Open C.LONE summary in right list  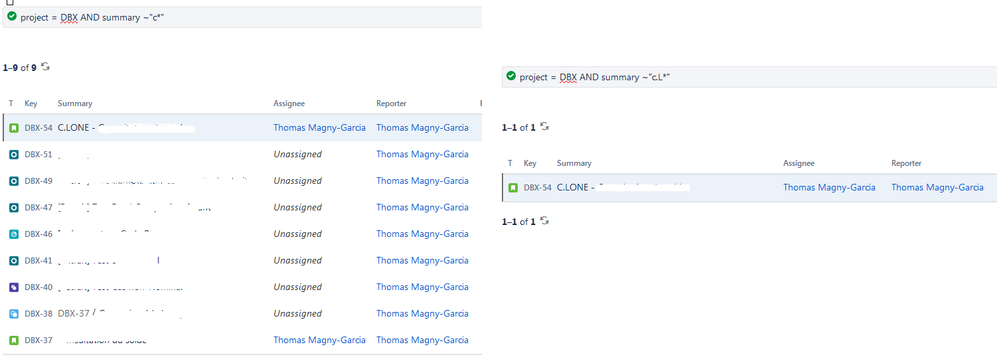point(622,187)
